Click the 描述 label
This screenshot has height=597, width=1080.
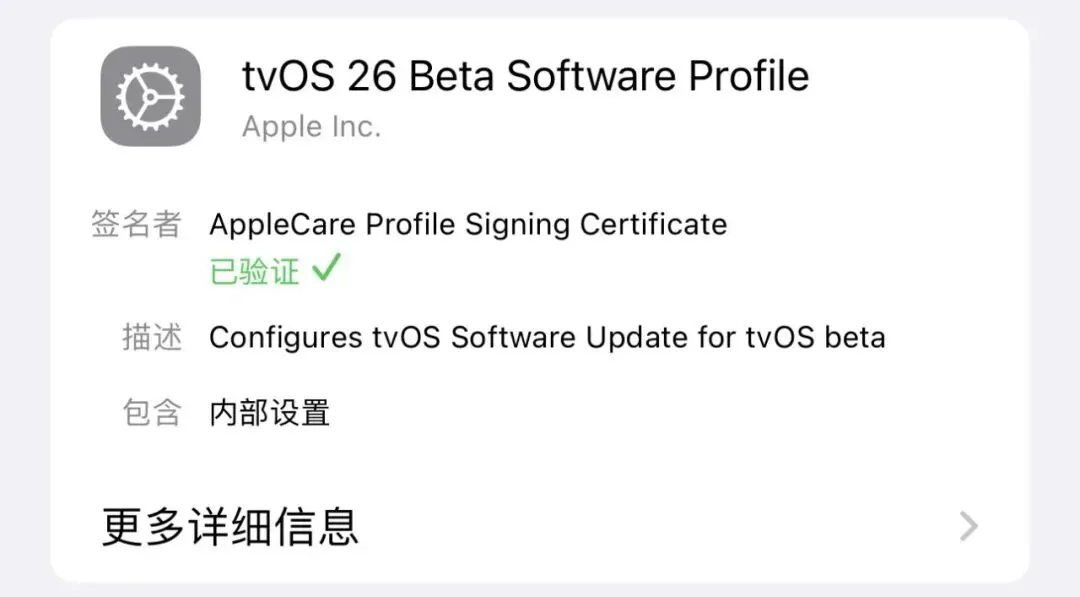151,337
